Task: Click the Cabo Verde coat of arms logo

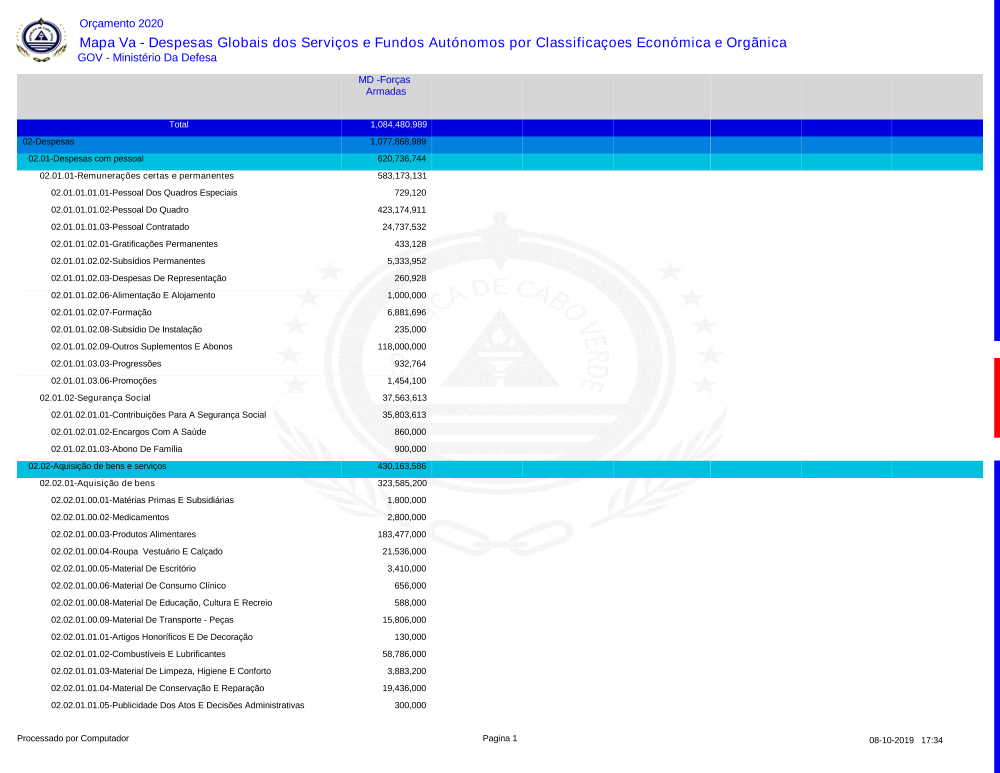Action: tap(41, 40)
